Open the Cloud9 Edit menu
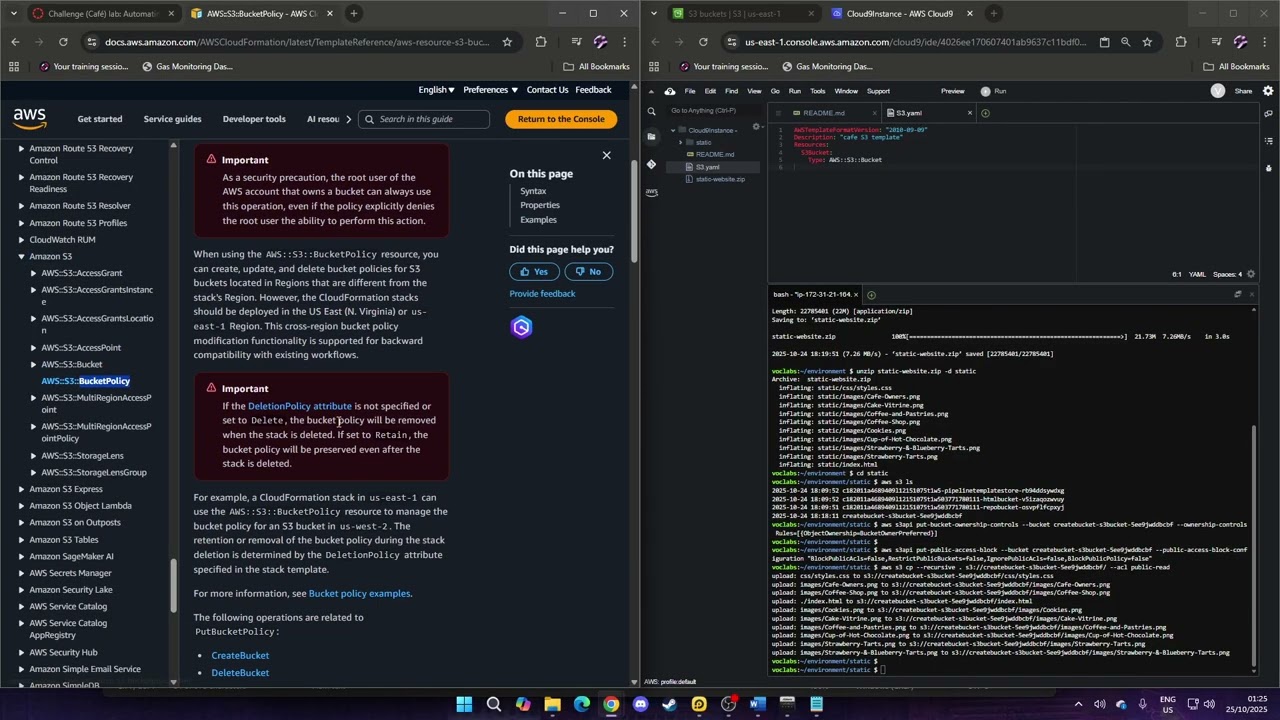1280x720 pixels. click(710, 91)
